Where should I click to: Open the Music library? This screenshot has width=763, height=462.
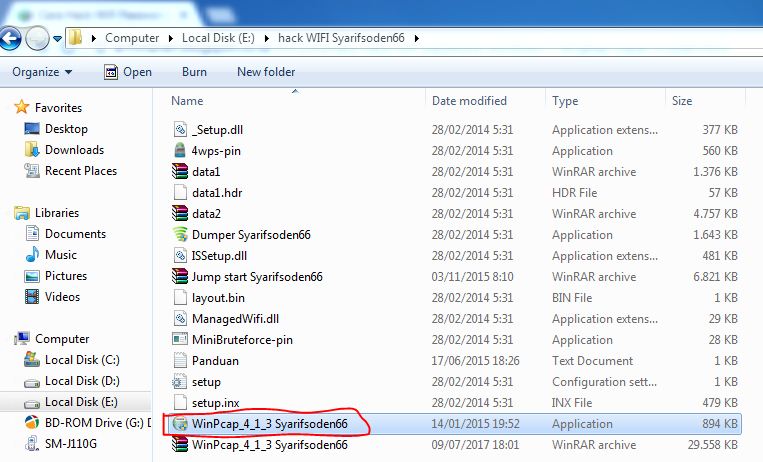tap(60, 255)
